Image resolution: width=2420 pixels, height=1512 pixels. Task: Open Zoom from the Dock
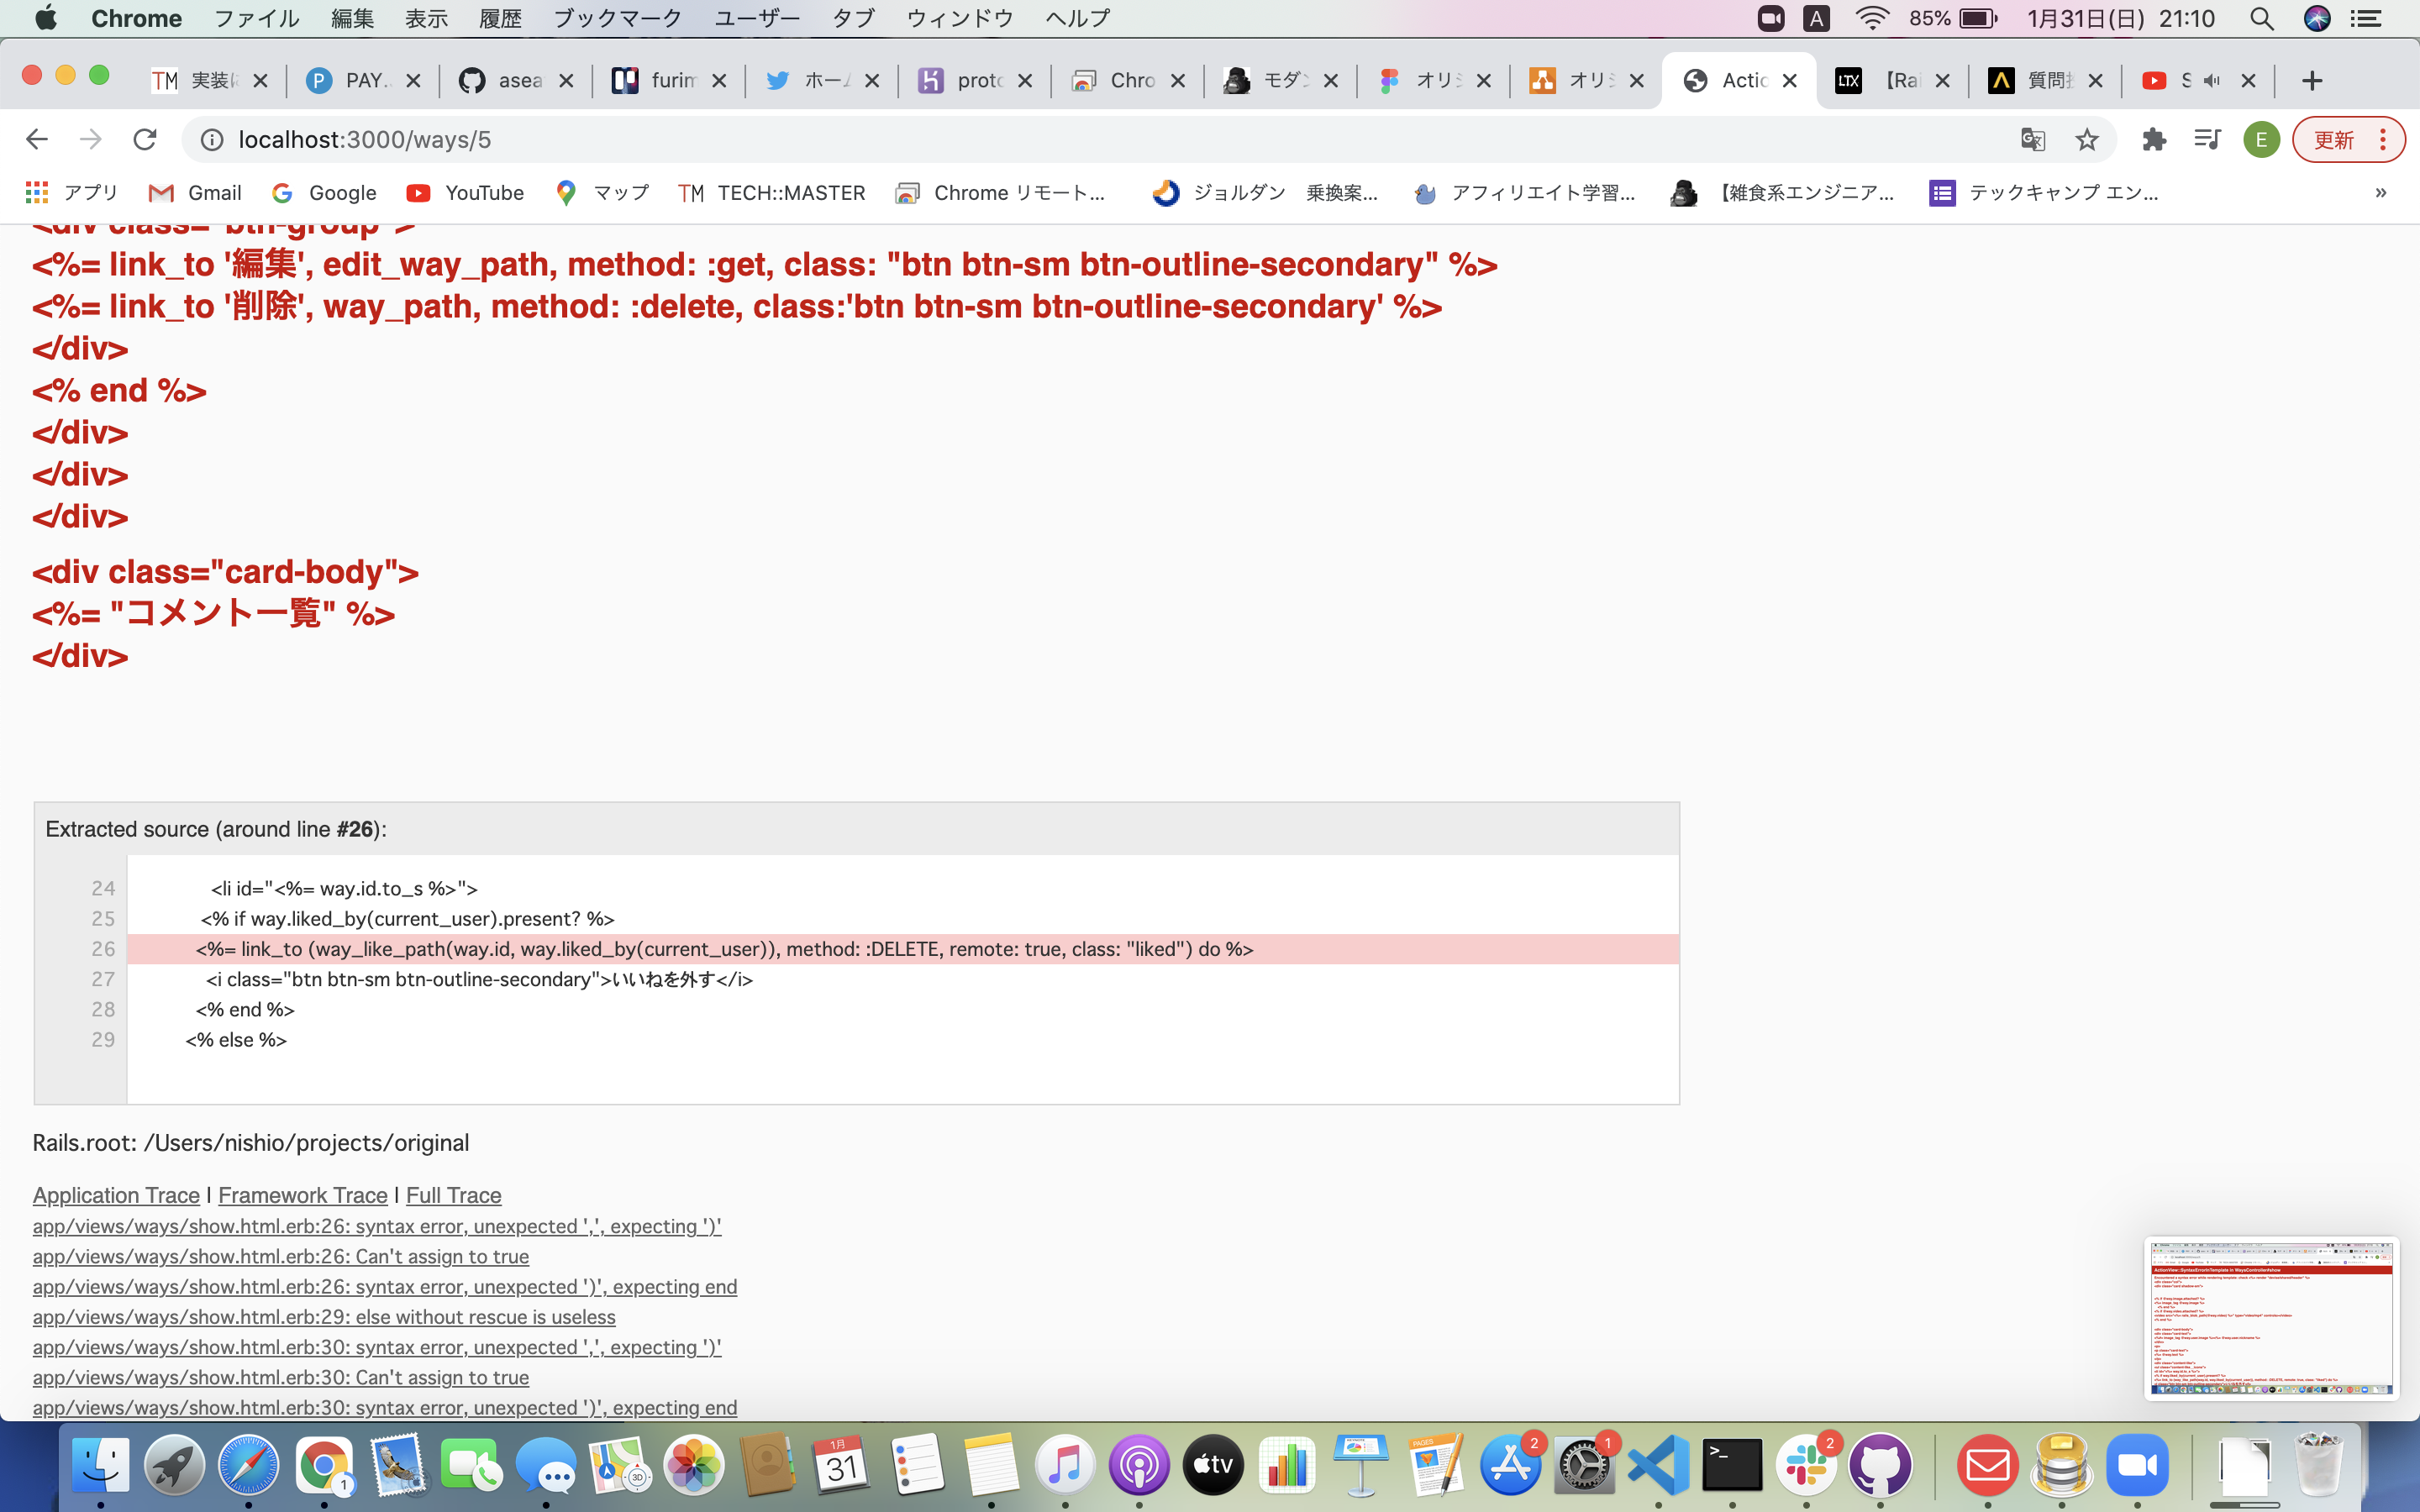pos(2137,1465)
